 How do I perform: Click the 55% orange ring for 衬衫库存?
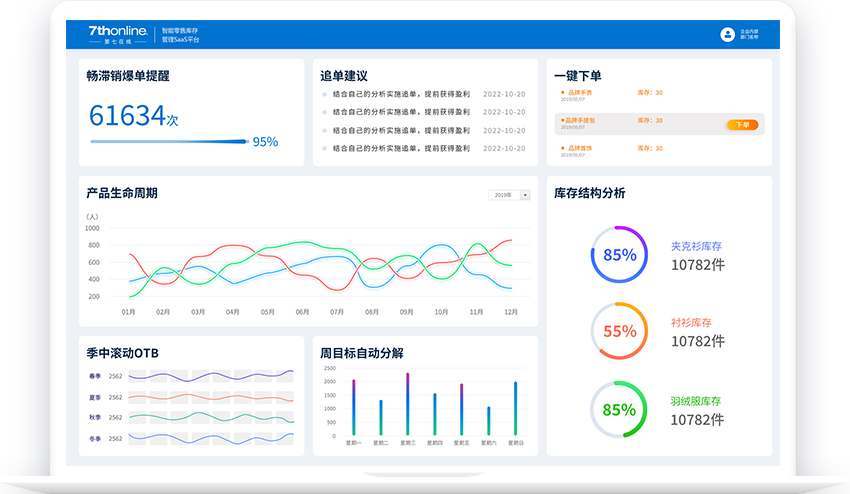[x=619, y=331]
